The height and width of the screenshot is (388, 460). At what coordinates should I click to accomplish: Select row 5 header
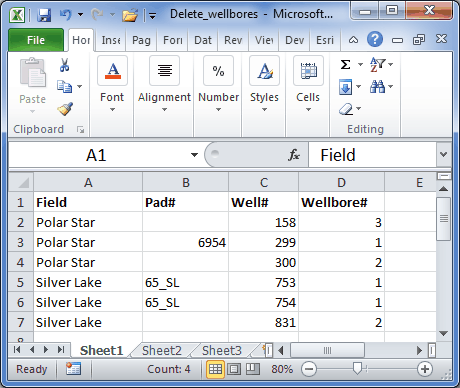[21, 282]
